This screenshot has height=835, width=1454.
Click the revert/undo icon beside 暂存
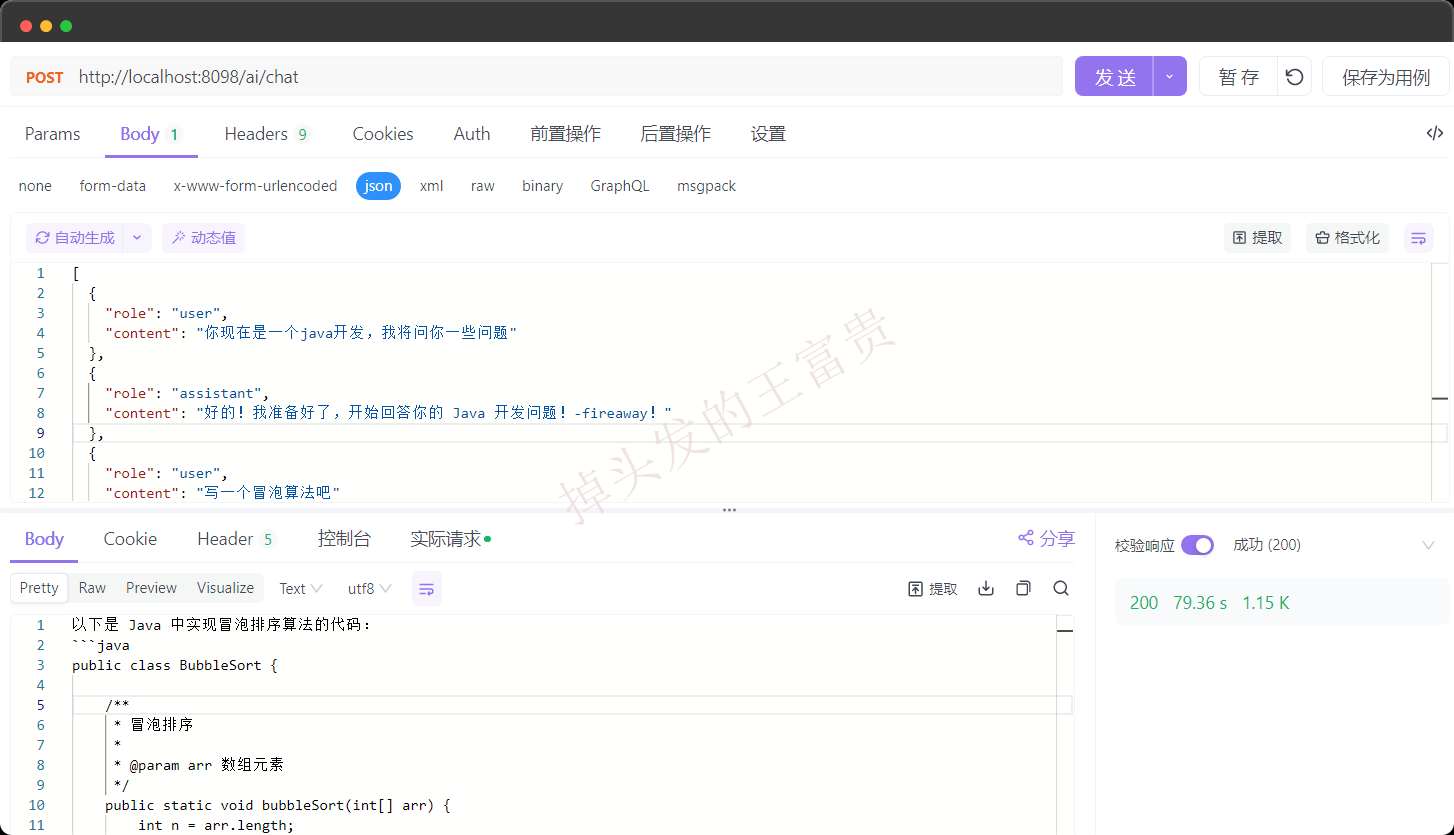(x=1294, y=77)
